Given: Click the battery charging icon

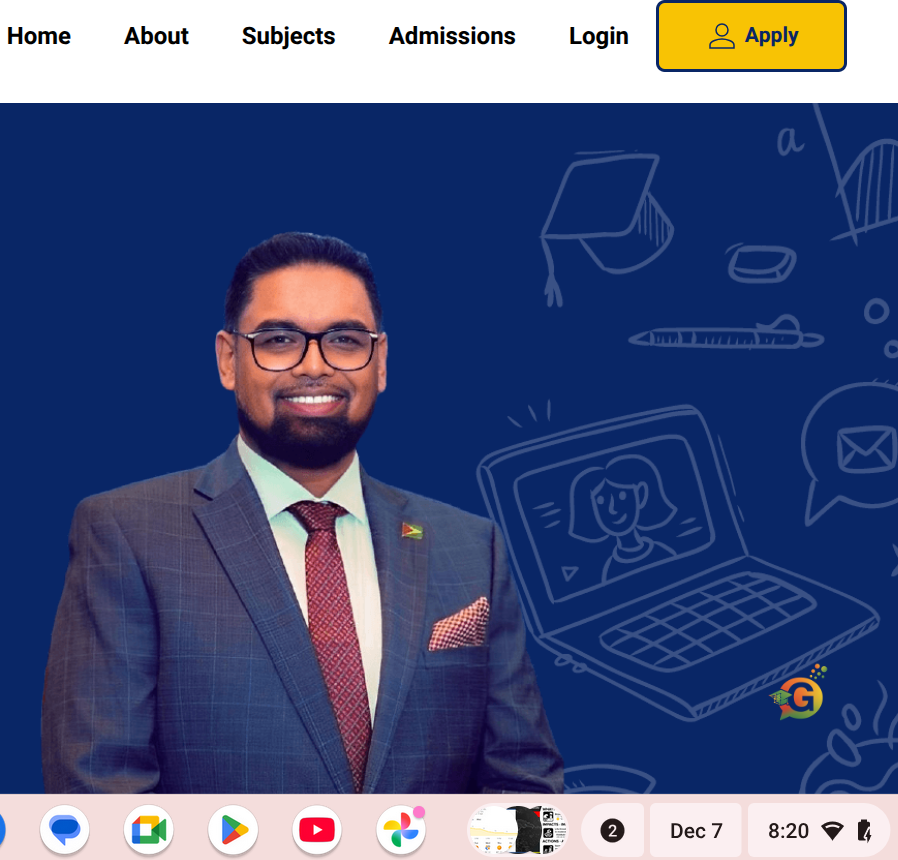Looking at the screenshot, I should (864, 831).
